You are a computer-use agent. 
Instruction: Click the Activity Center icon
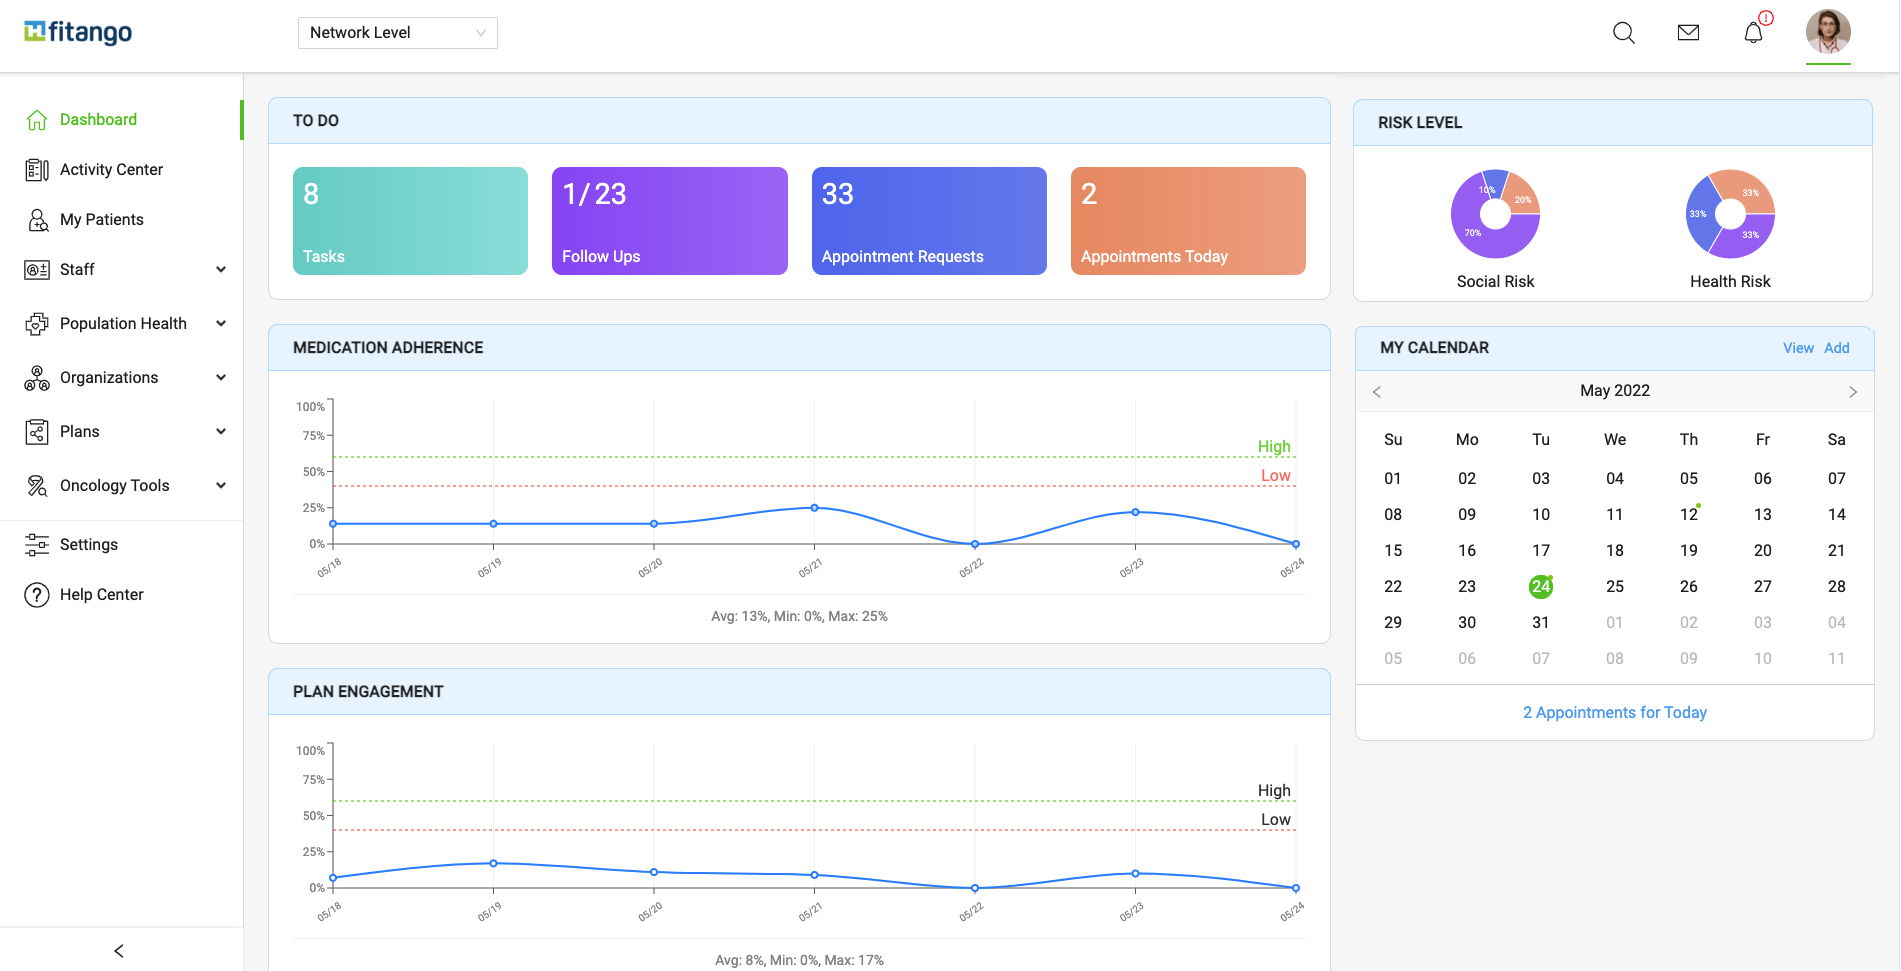(37, 170)
